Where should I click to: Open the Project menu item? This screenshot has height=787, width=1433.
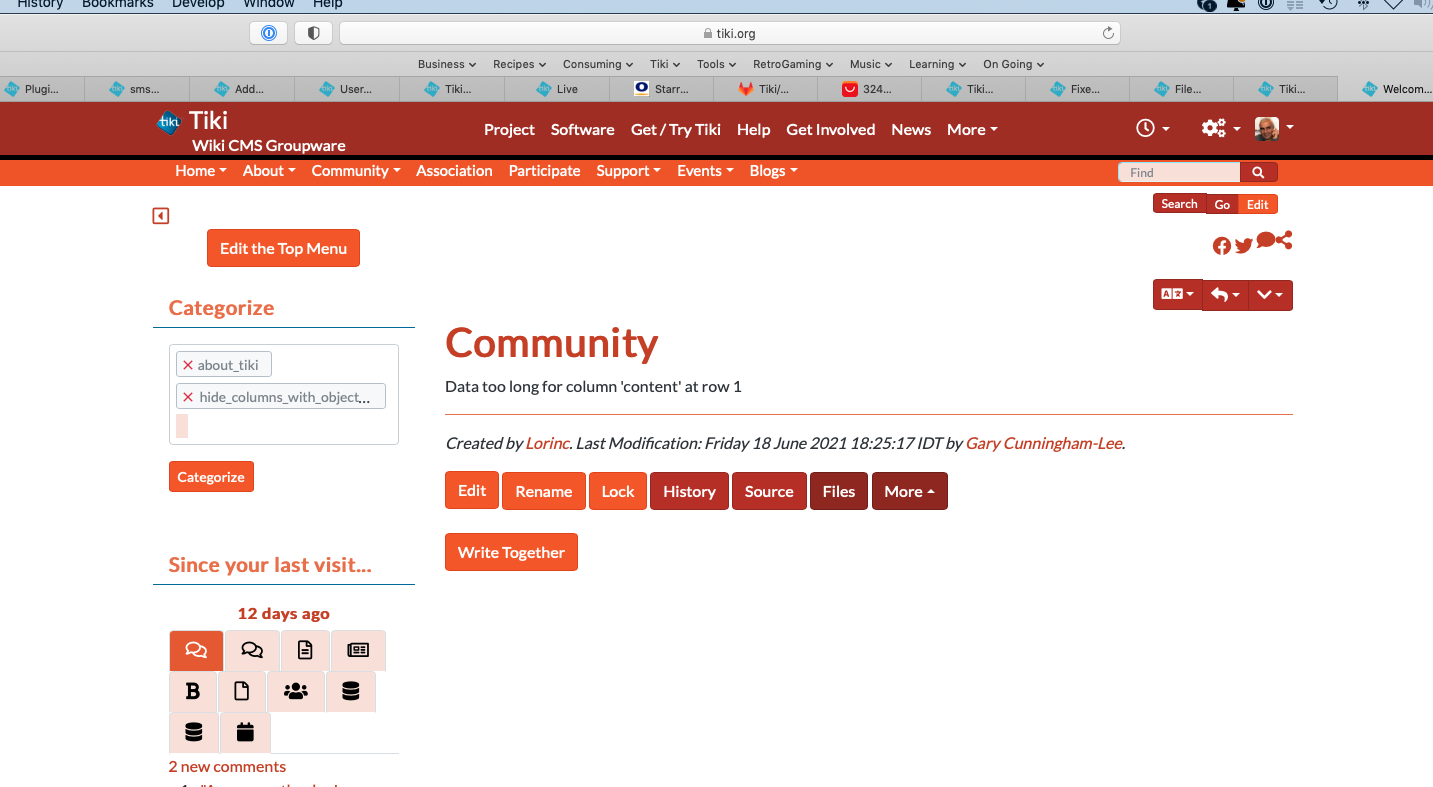510,129
